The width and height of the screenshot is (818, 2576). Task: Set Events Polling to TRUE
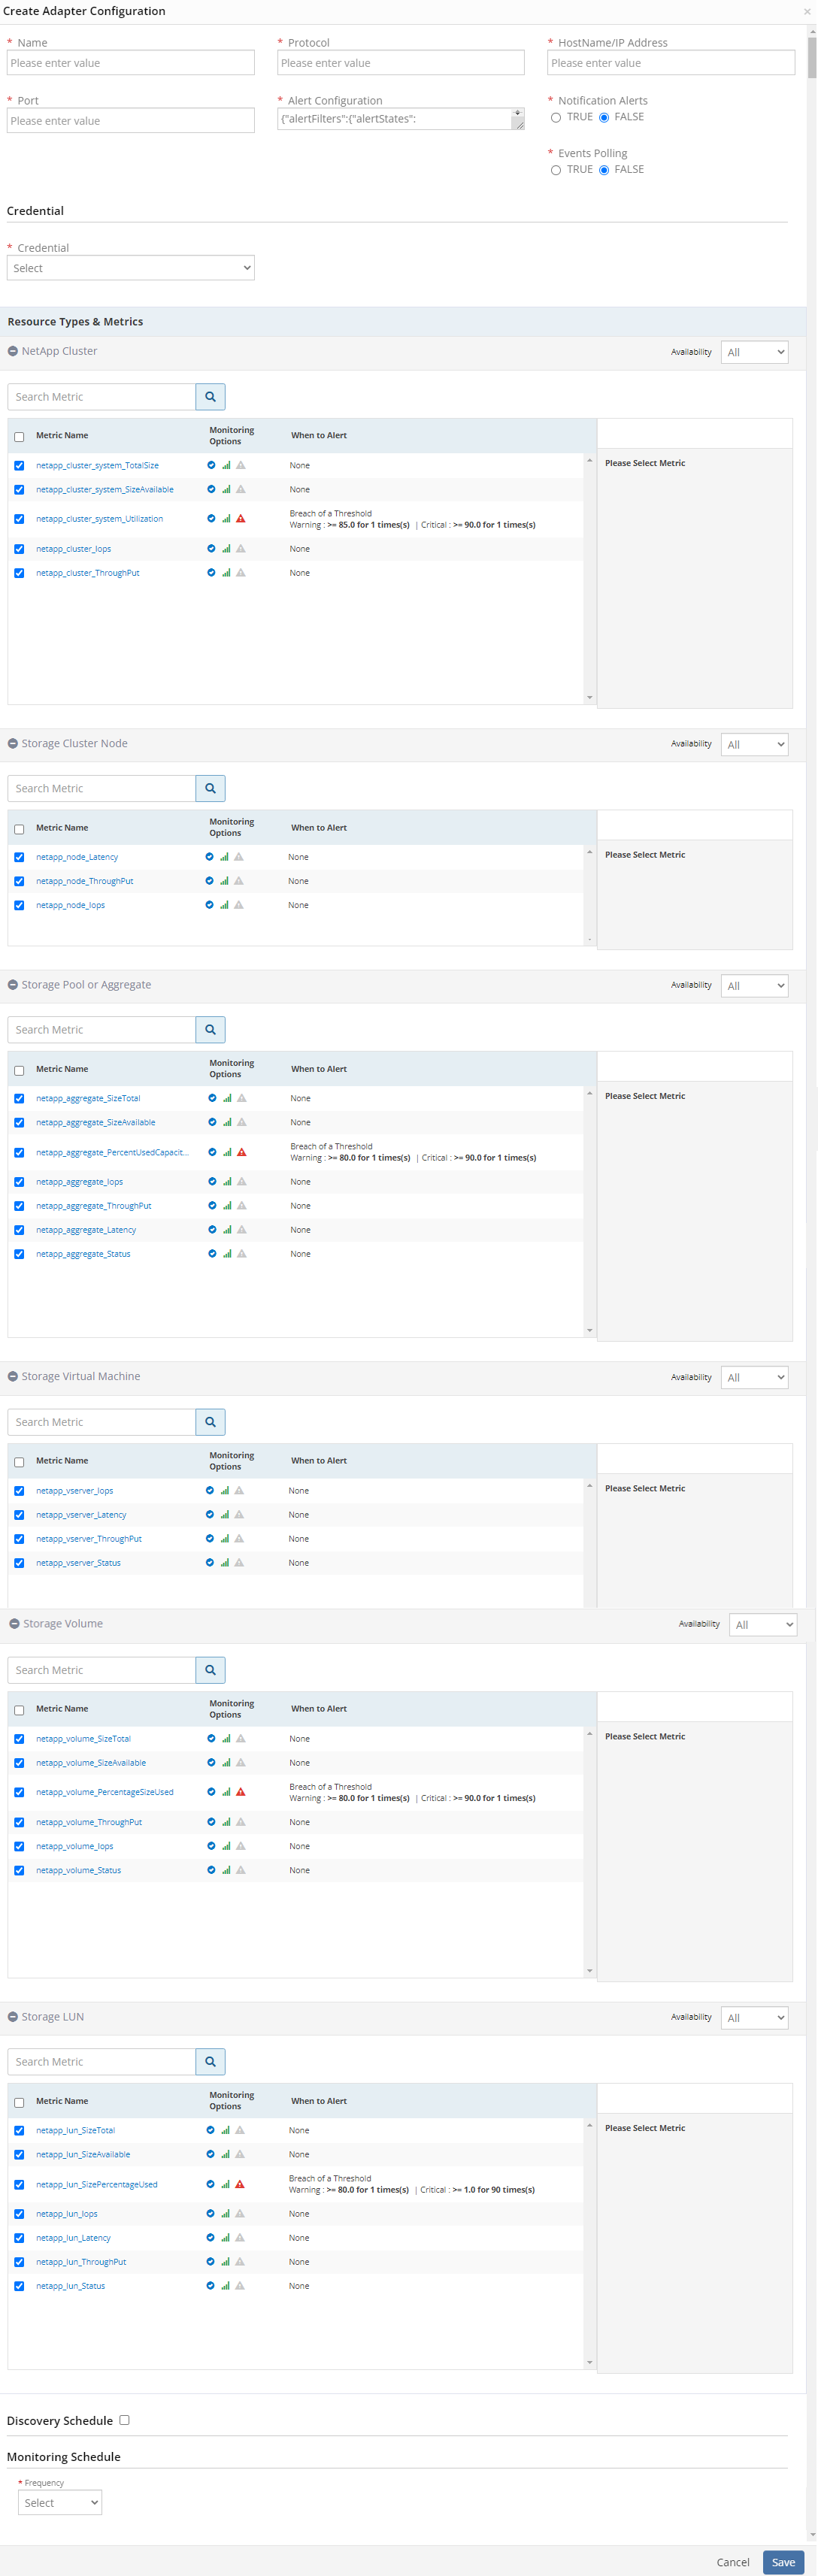pos(556,170)
